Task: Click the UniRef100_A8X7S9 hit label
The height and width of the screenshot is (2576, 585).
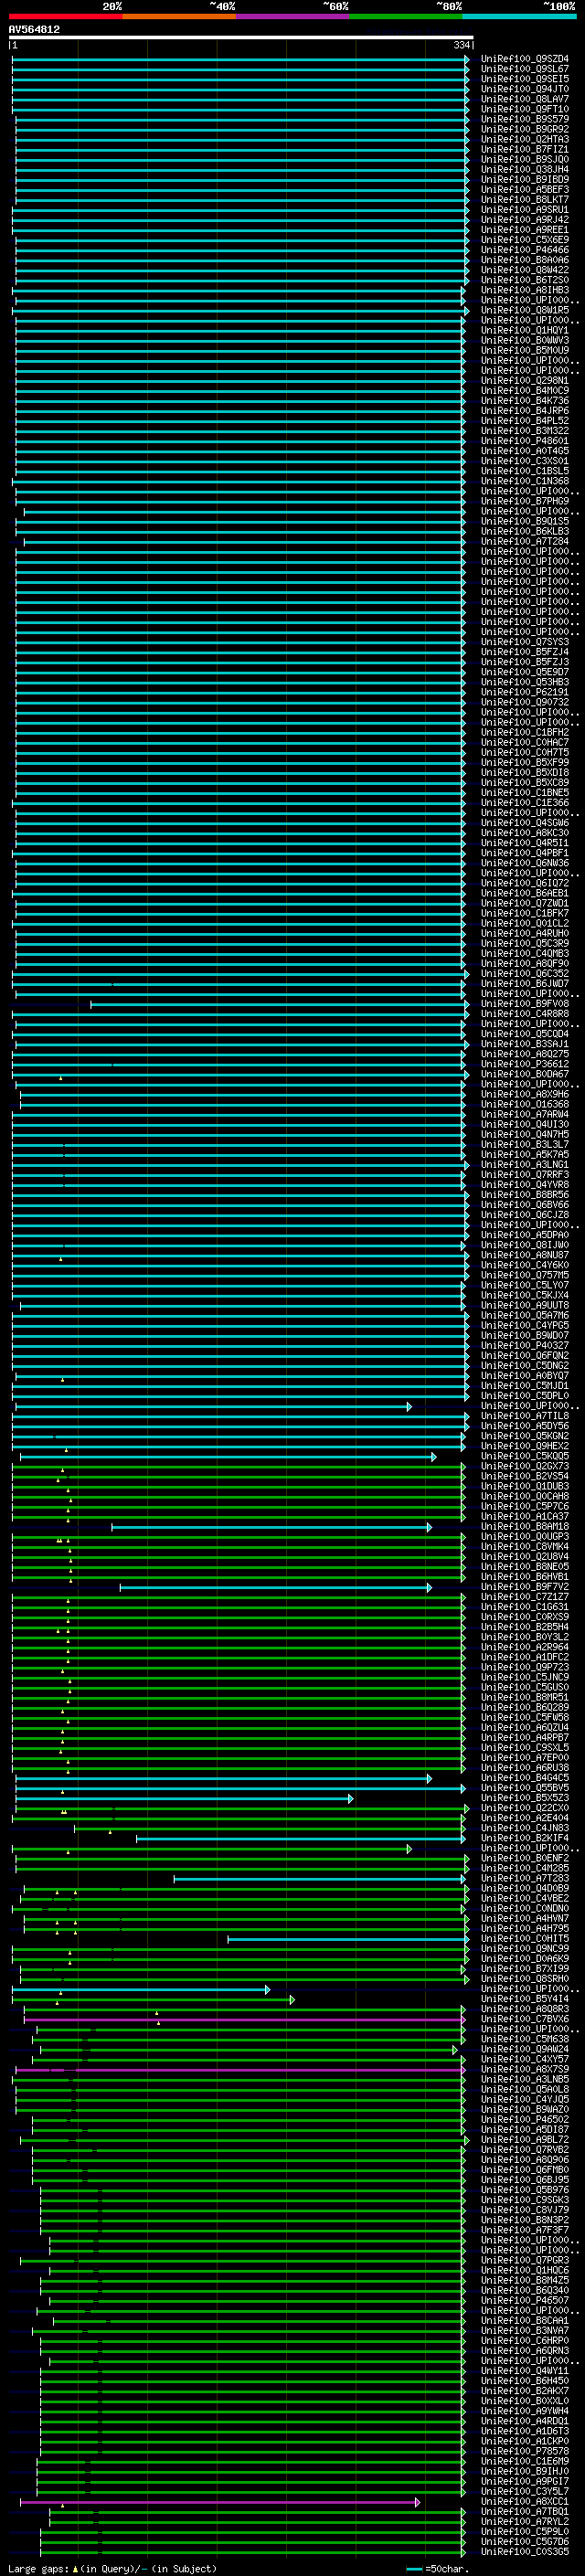Action: coord(524,2070)
